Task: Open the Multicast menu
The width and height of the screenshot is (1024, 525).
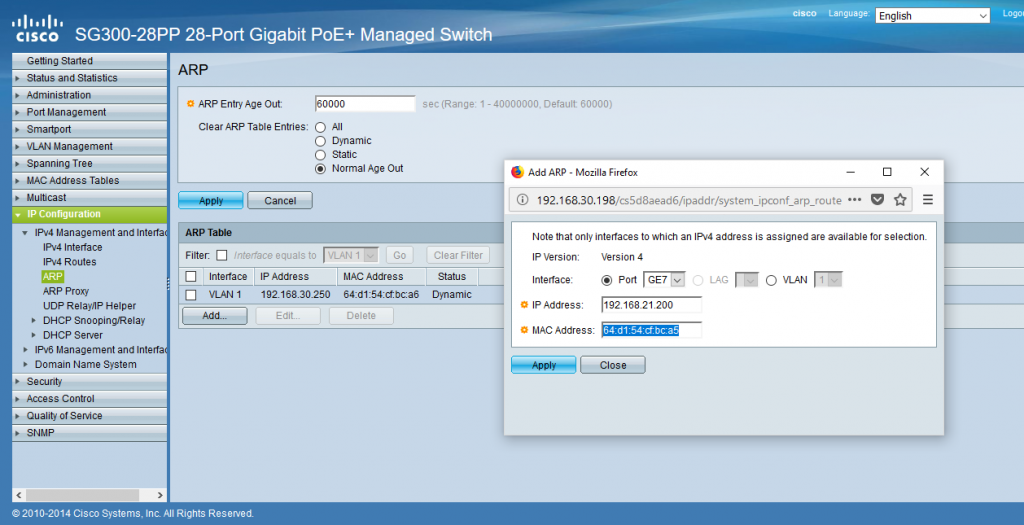Action: (89, 197)
